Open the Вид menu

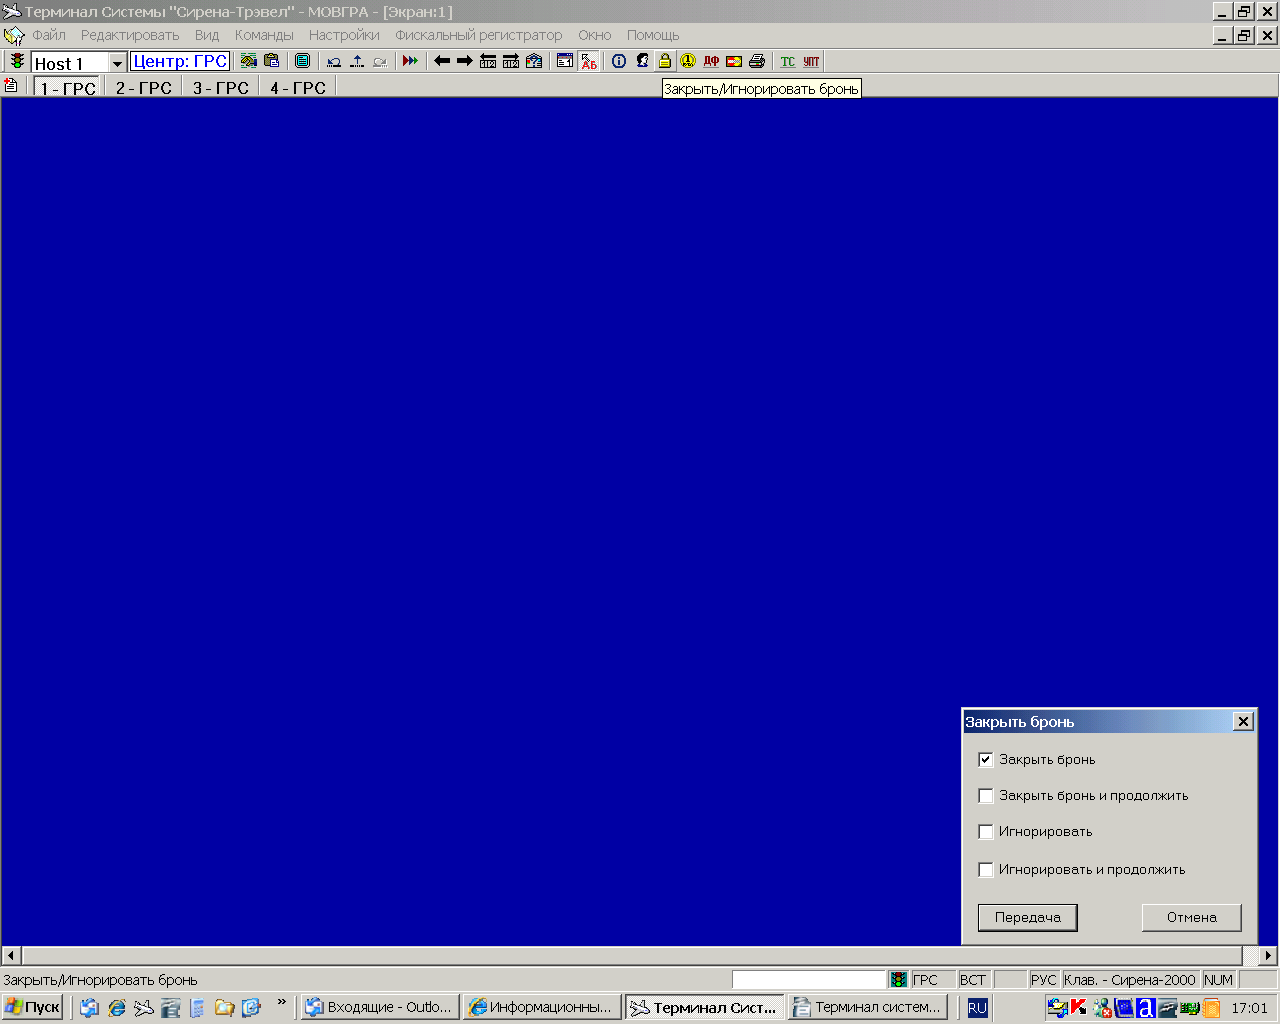[x=207, y=35]
